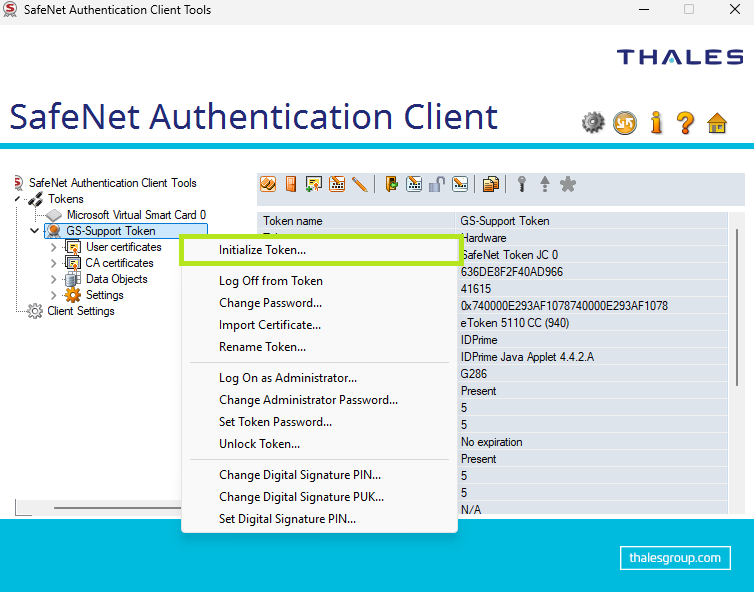Click the pencil Rename Token icon
Image resolution: width=754 pixels, height=592 pixels.
[360, 184]
